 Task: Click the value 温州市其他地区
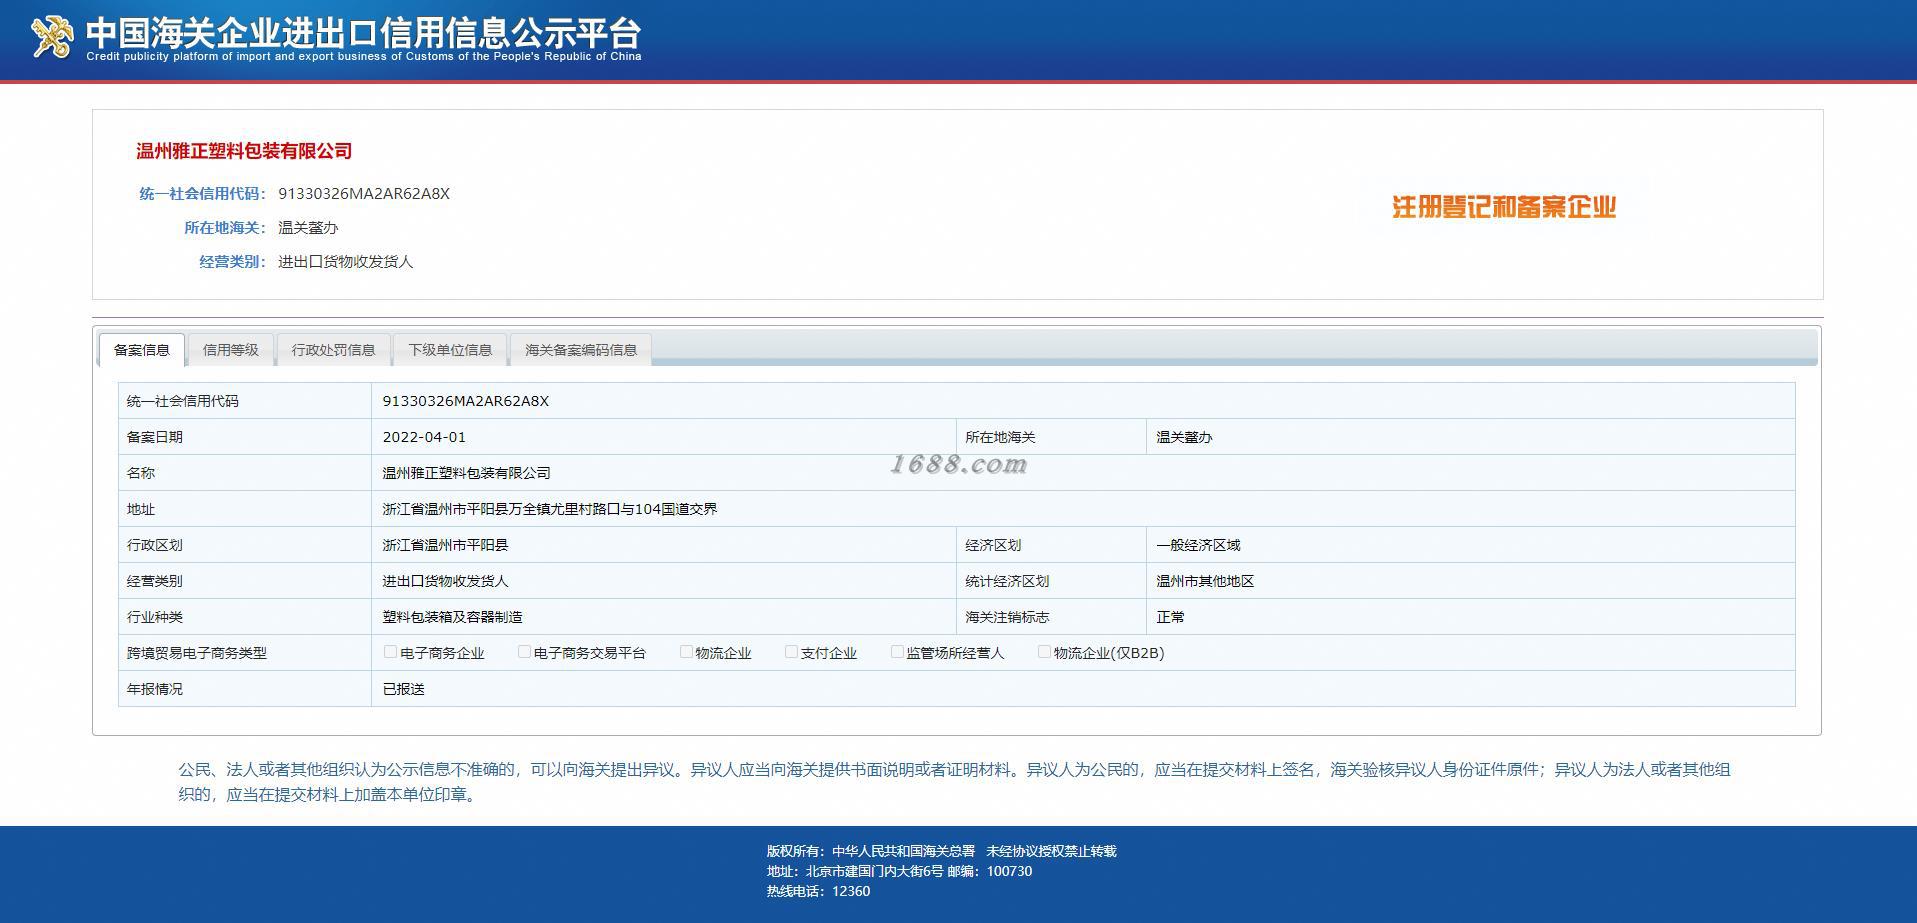pyautogui.click(x=1205, y=581)
